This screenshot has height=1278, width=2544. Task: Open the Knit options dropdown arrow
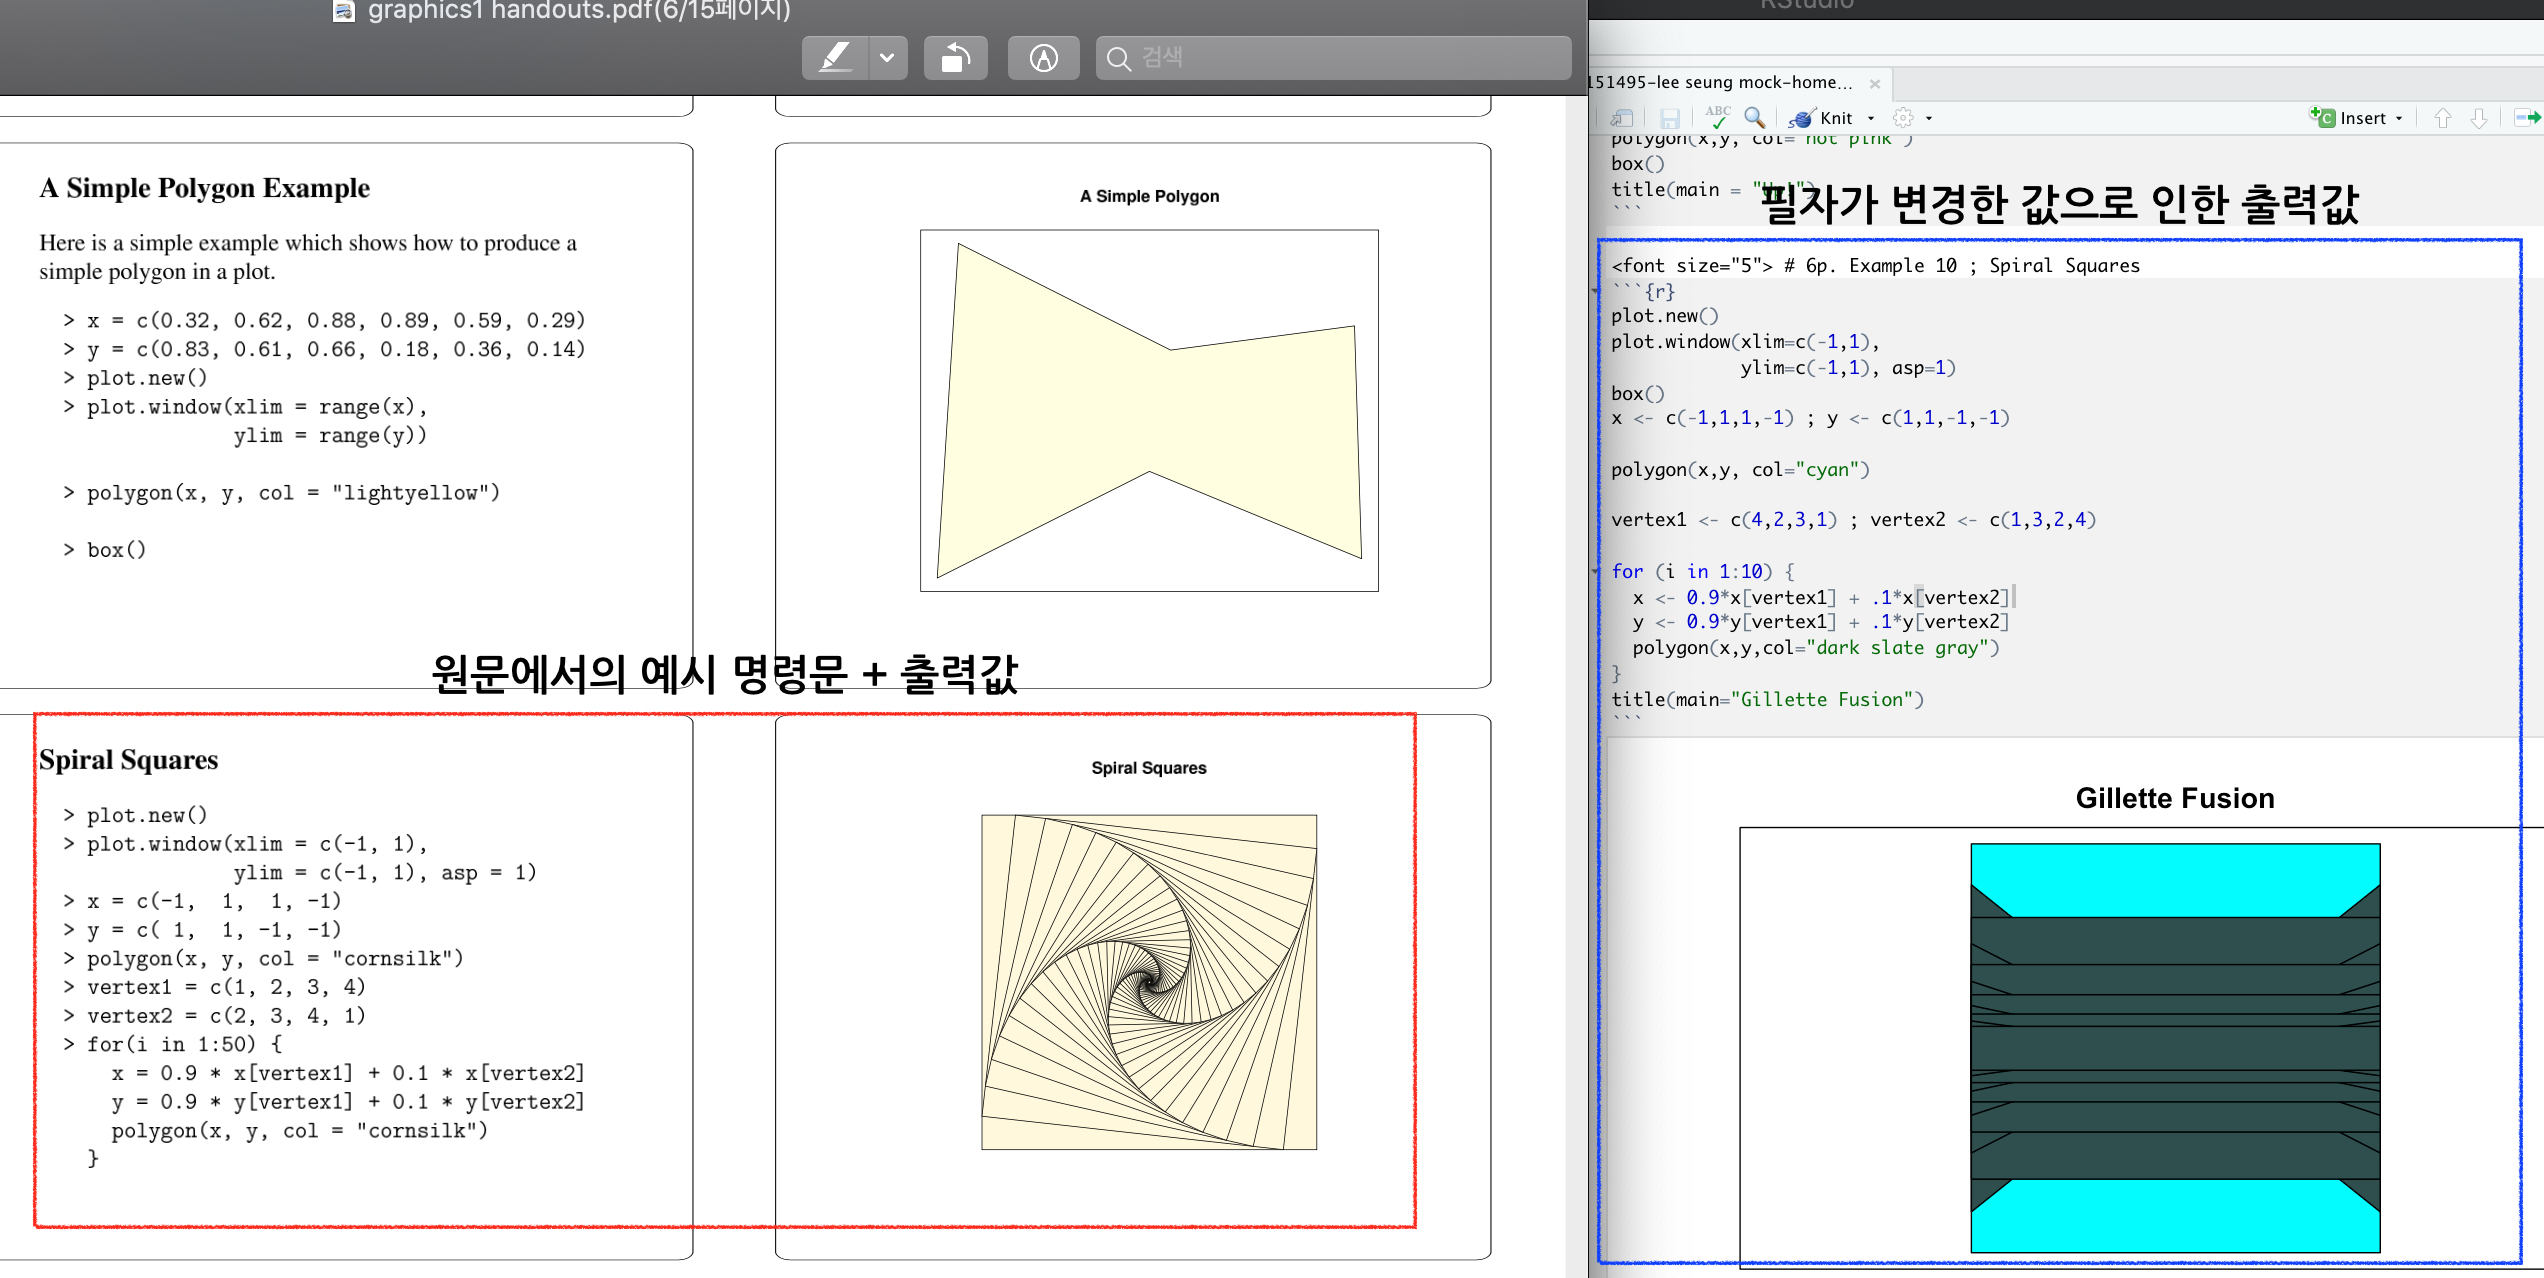(x=1871, y=118)
